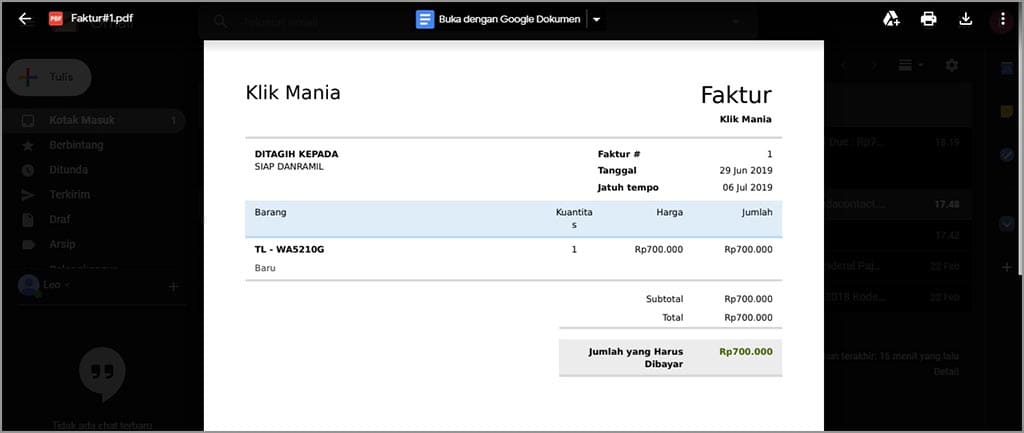
Task: Add the file to Google Drive
Action: pyautogui.click(x=891, y=19)
